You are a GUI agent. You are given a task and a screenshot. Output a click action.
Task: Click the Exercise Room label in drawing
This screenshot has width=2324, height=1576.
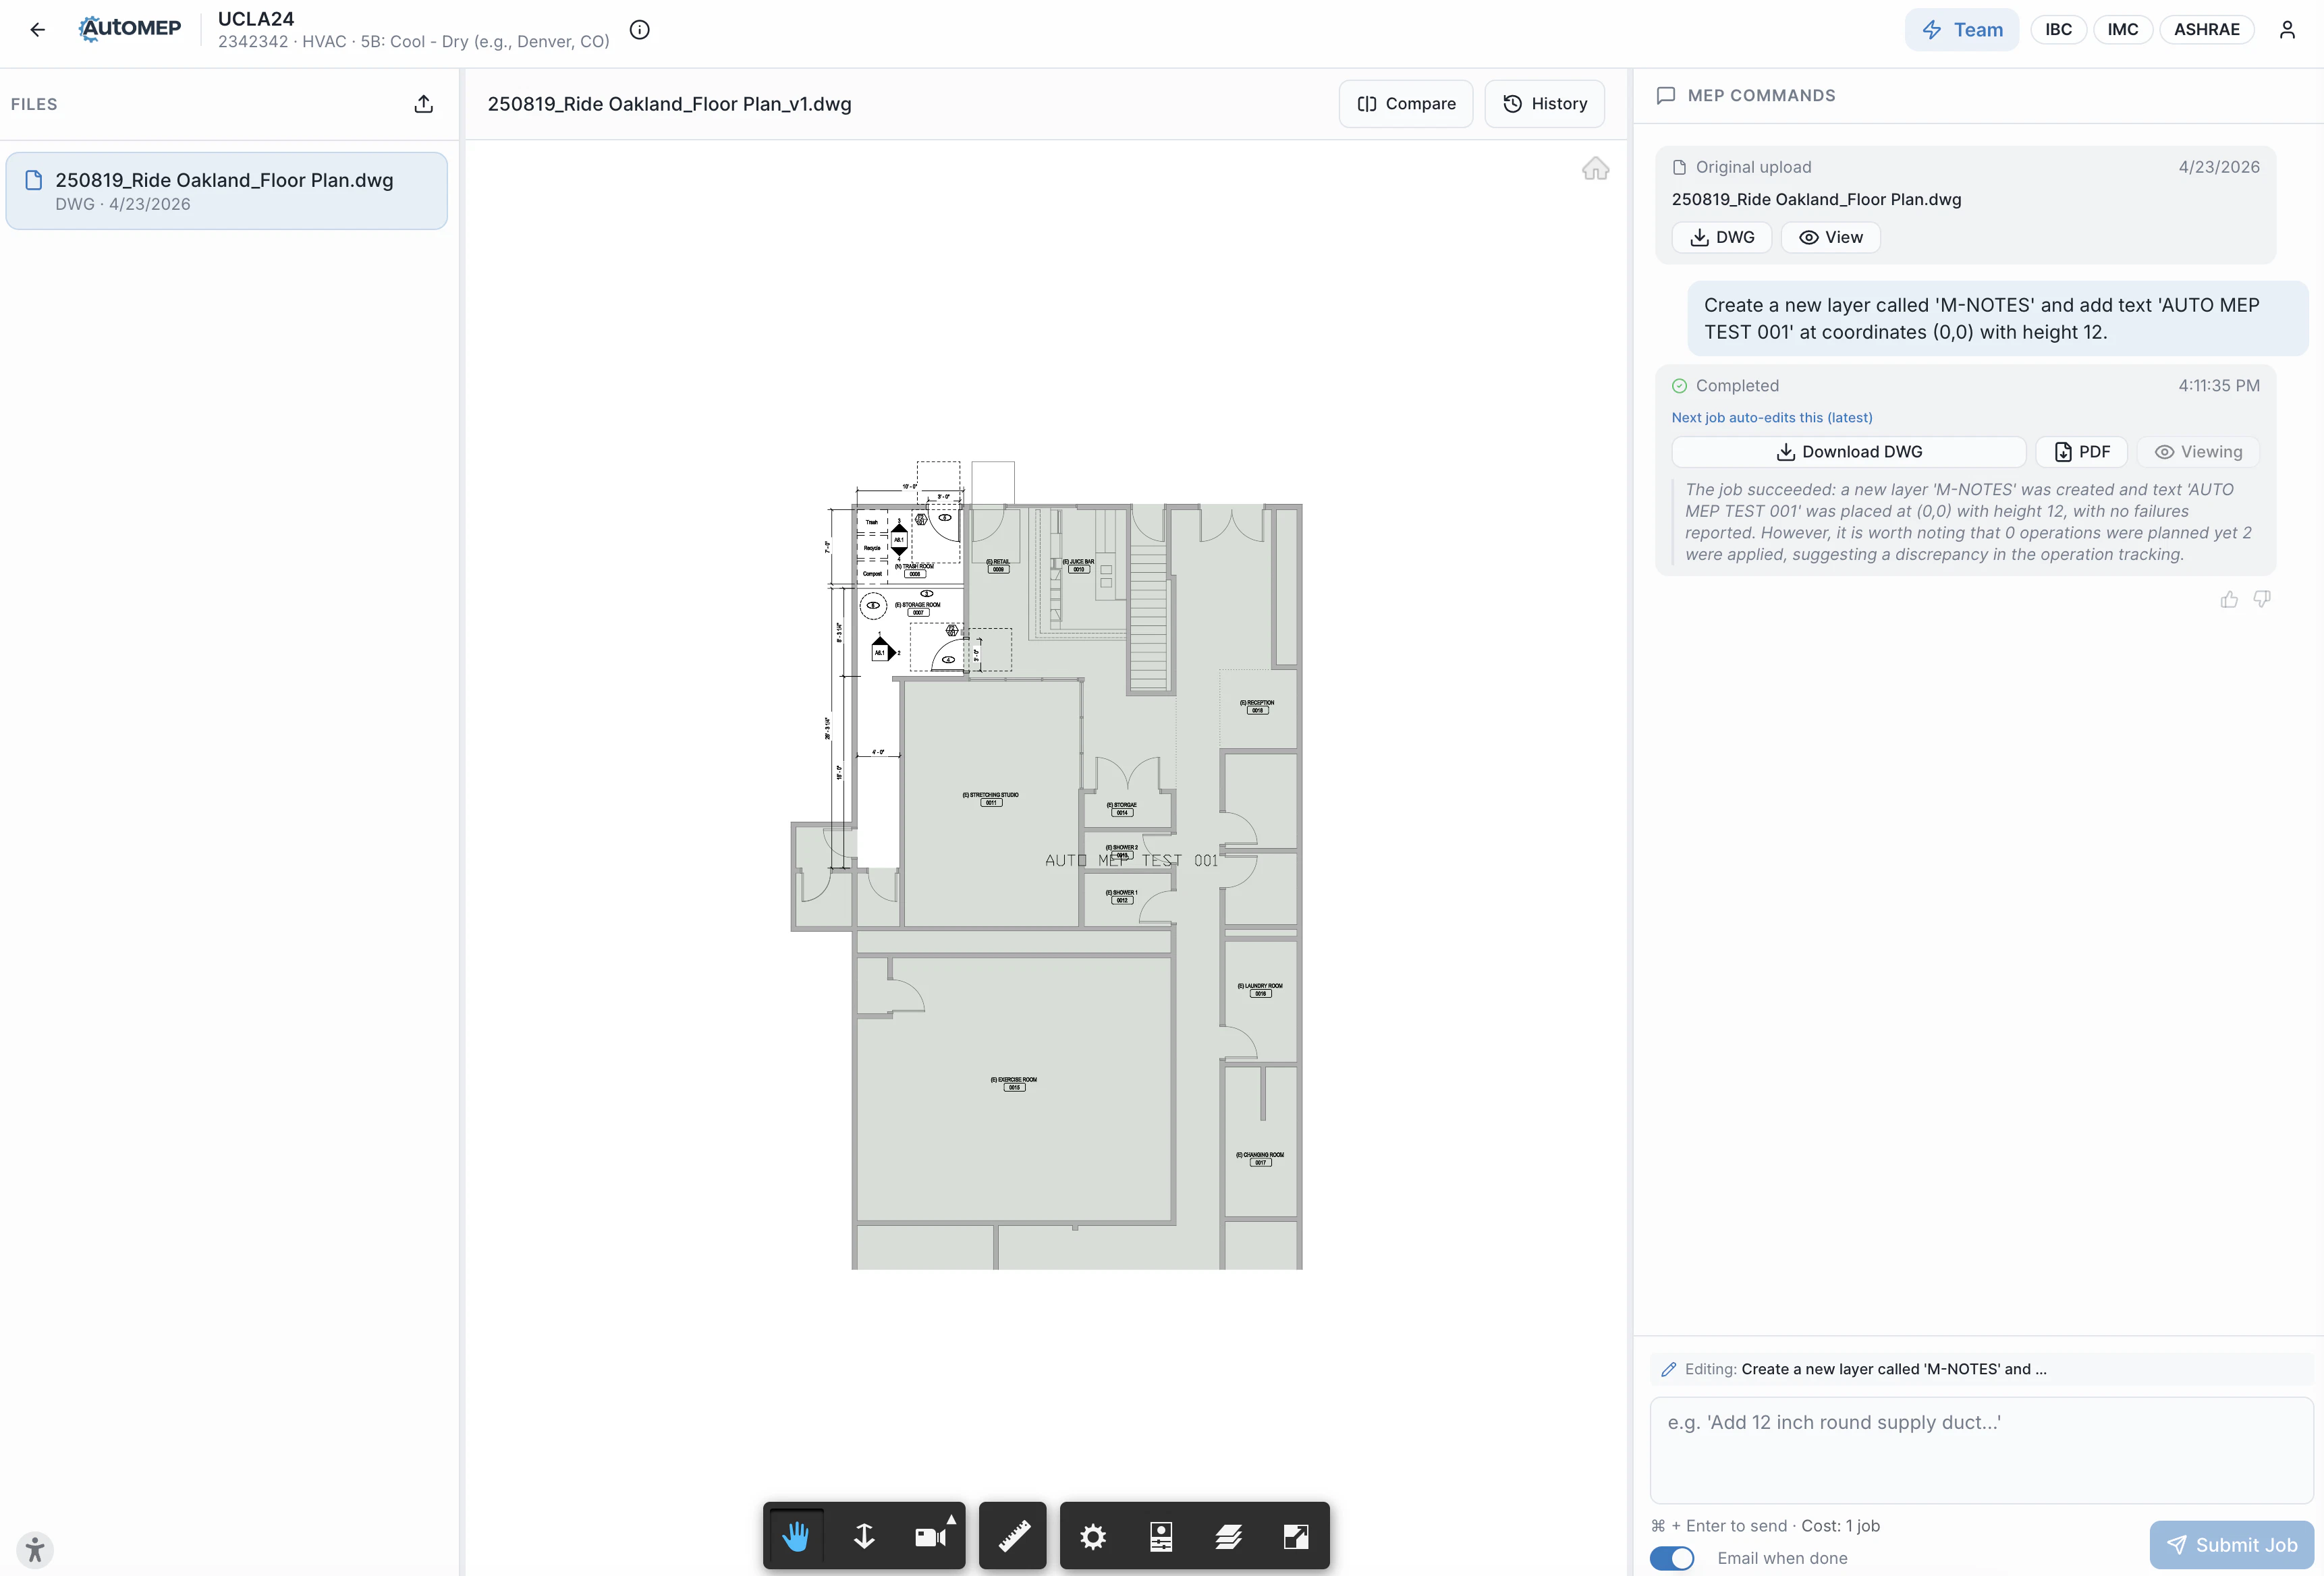point(1014,1080)
